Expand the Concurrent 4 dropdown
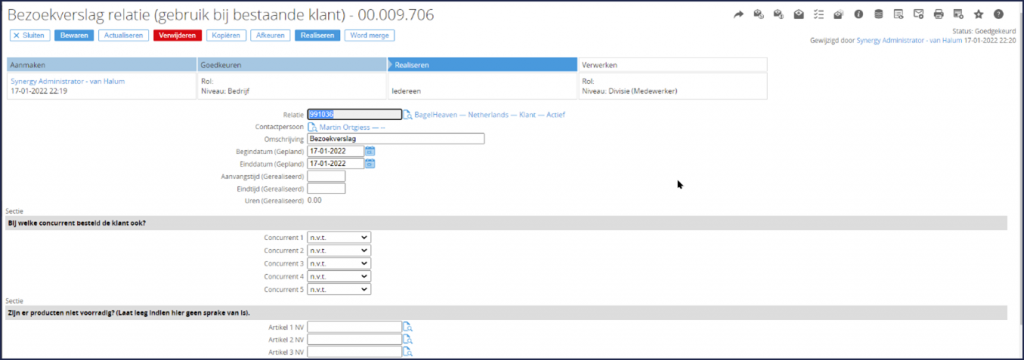This screenshot has width=1024, height=360. pos(339,276)
